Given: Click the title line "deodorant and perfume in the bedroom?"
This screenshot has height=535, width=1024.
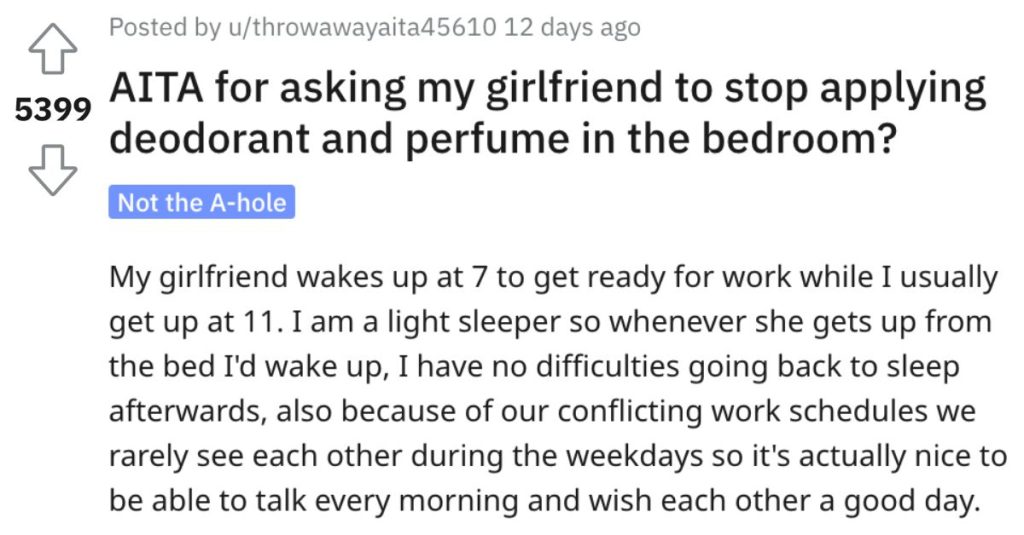Looking at the screenshot, I should 503,138.
